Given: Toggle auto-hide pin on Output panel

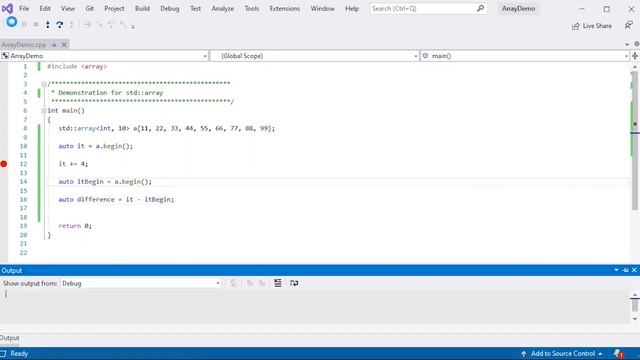Looking at the screenshot, I should [626, 270].
